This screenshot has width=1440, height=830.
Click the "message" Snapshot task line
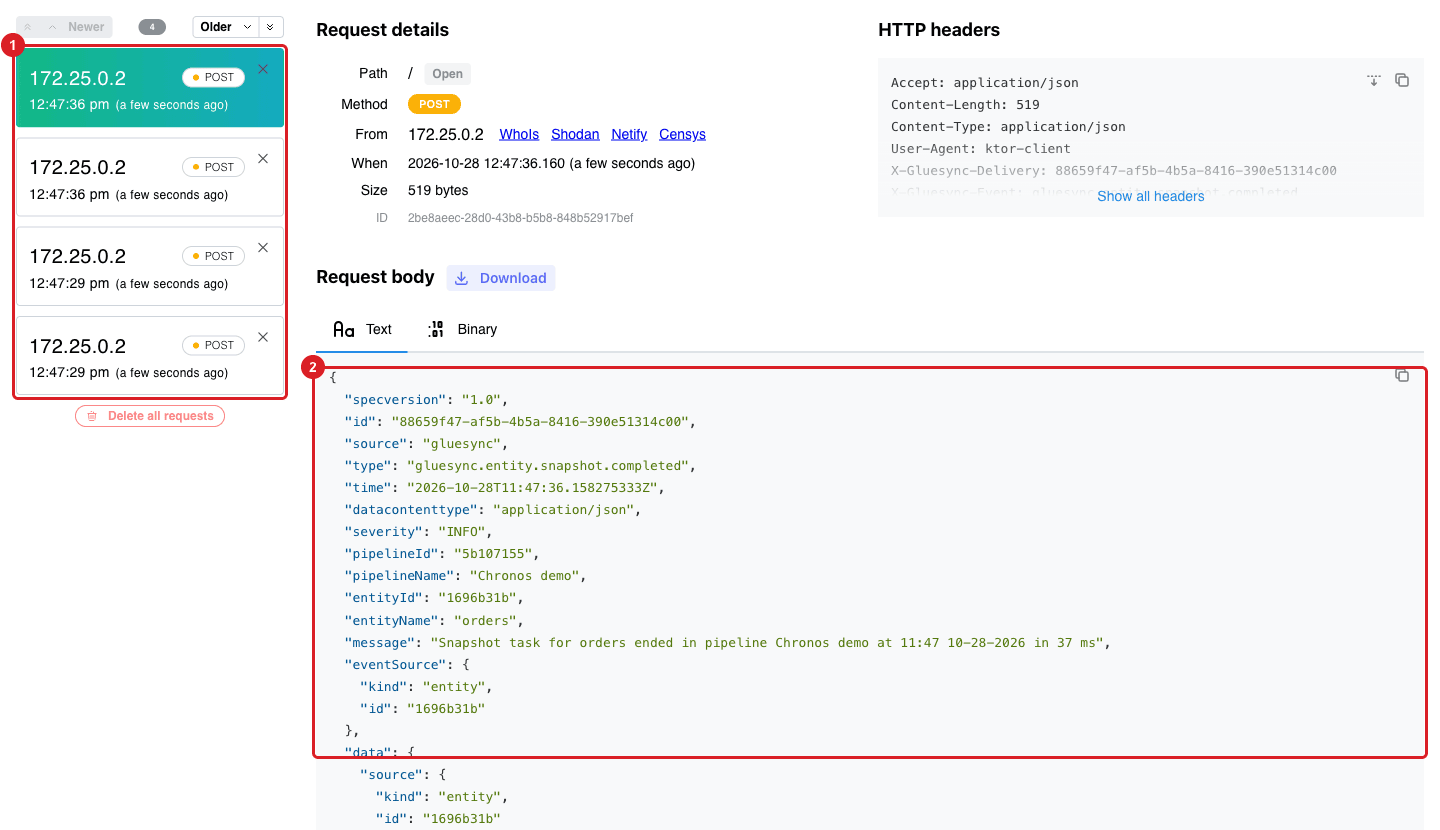728,642
